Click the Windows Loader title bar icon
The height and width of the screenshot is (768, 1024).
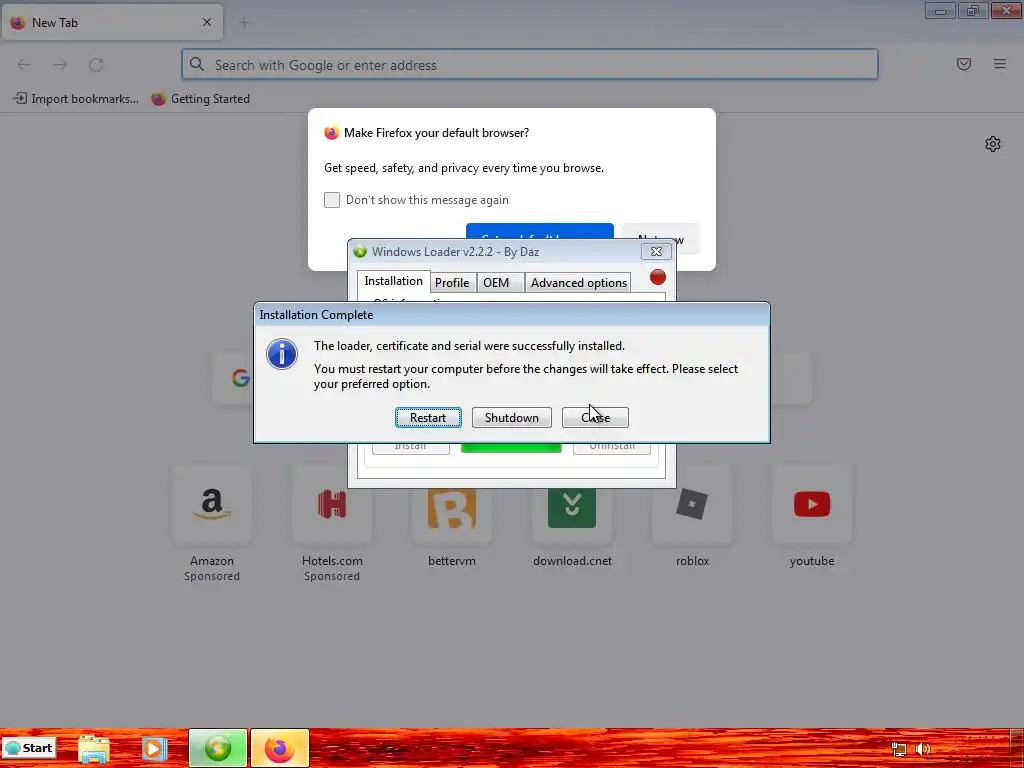tap(360, 251)
